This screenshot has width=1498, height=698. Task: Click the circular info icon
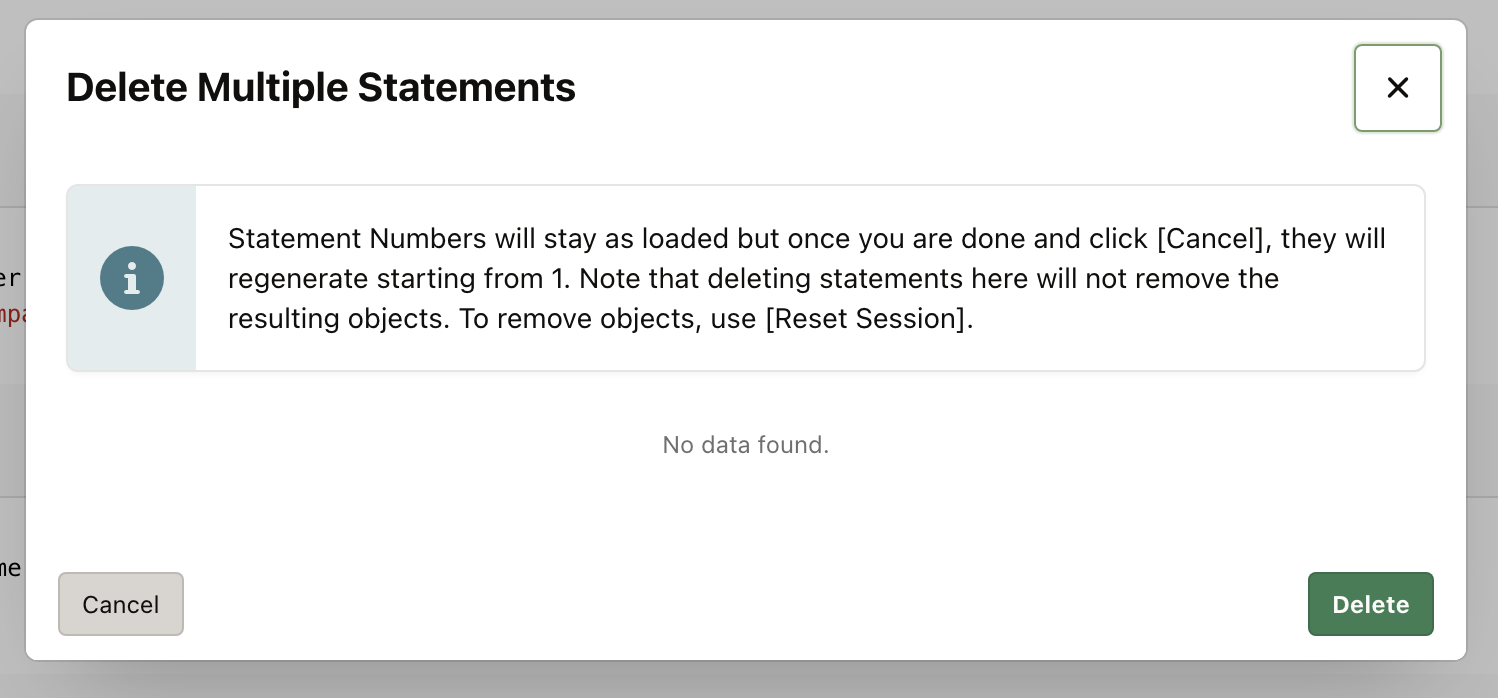pos(131,278)
